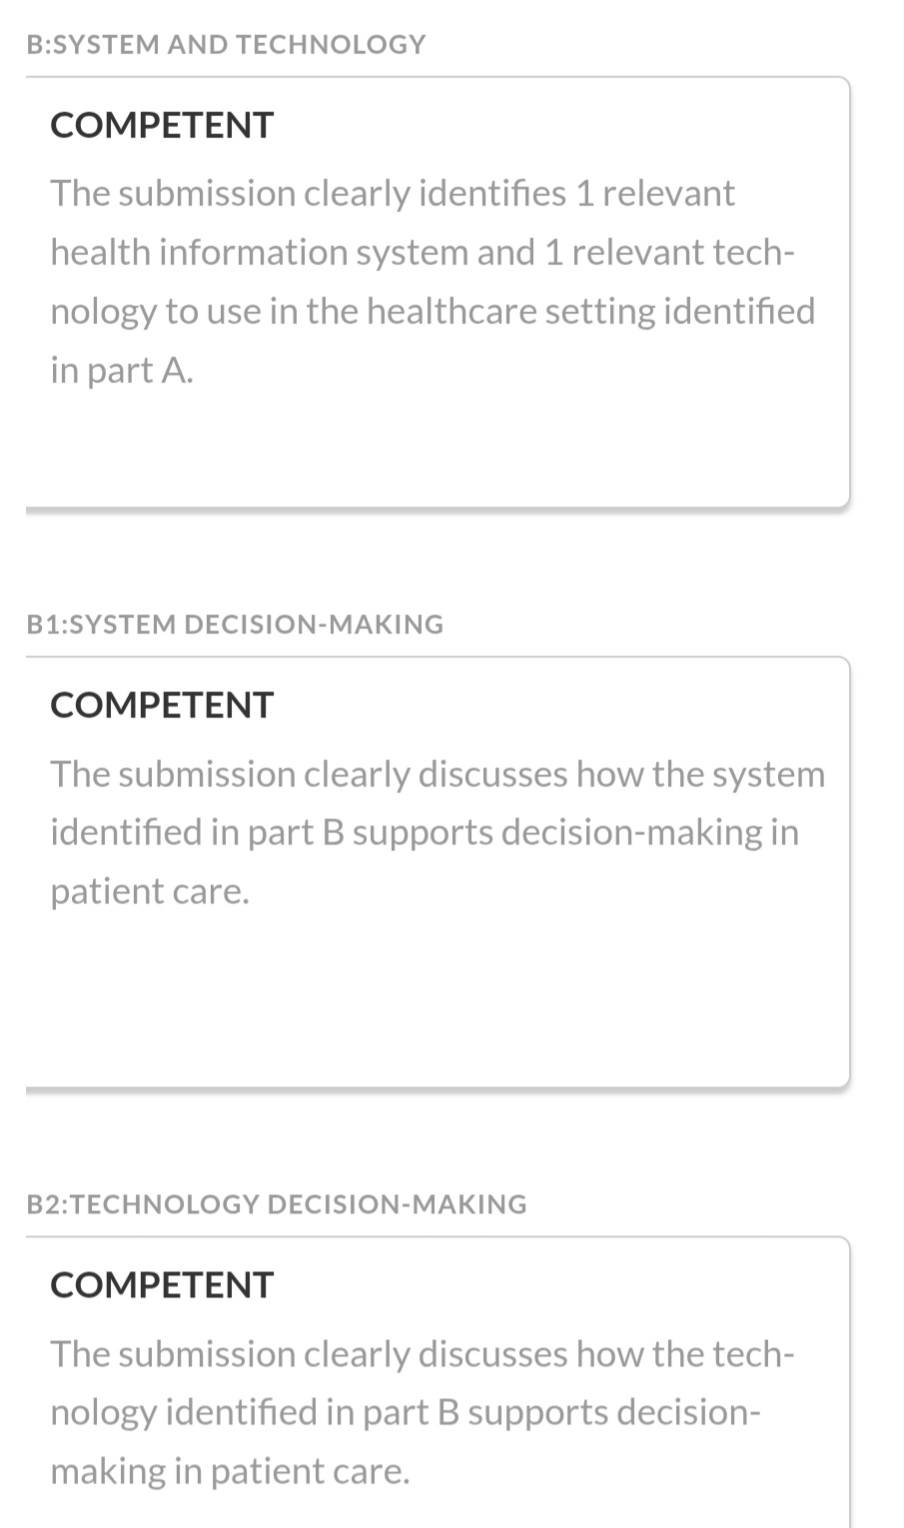Click text 'making in patient care.' in B2

point(230,1471)
